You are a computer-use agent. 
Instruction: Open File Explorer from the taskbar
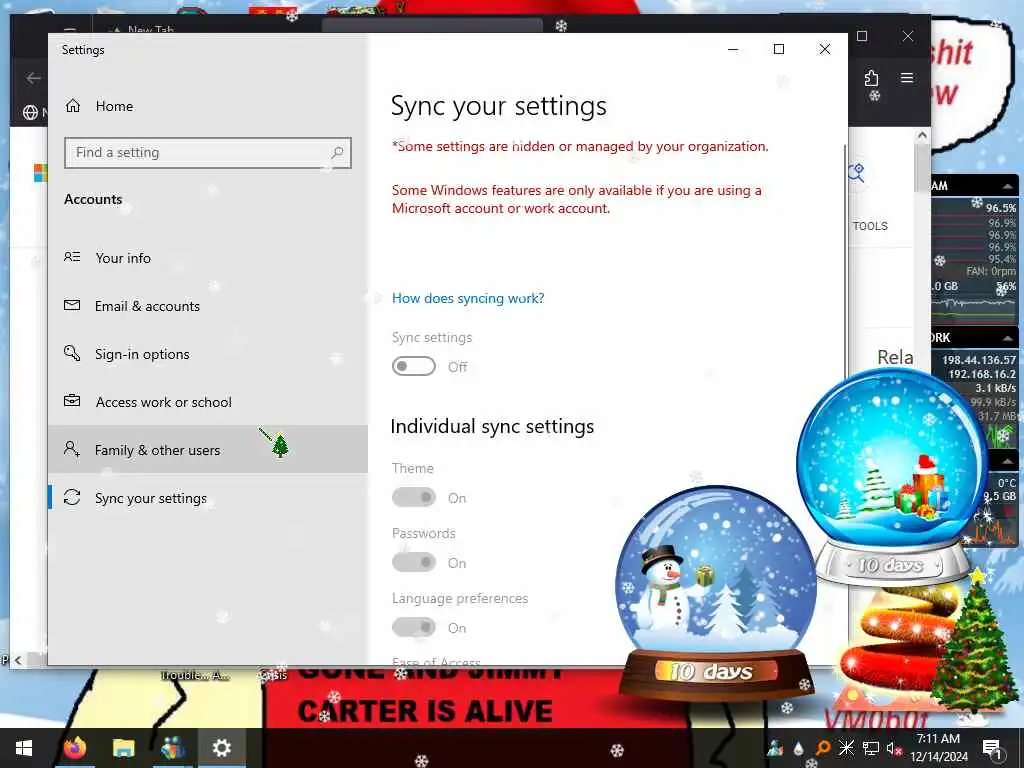tap(123, 748)
